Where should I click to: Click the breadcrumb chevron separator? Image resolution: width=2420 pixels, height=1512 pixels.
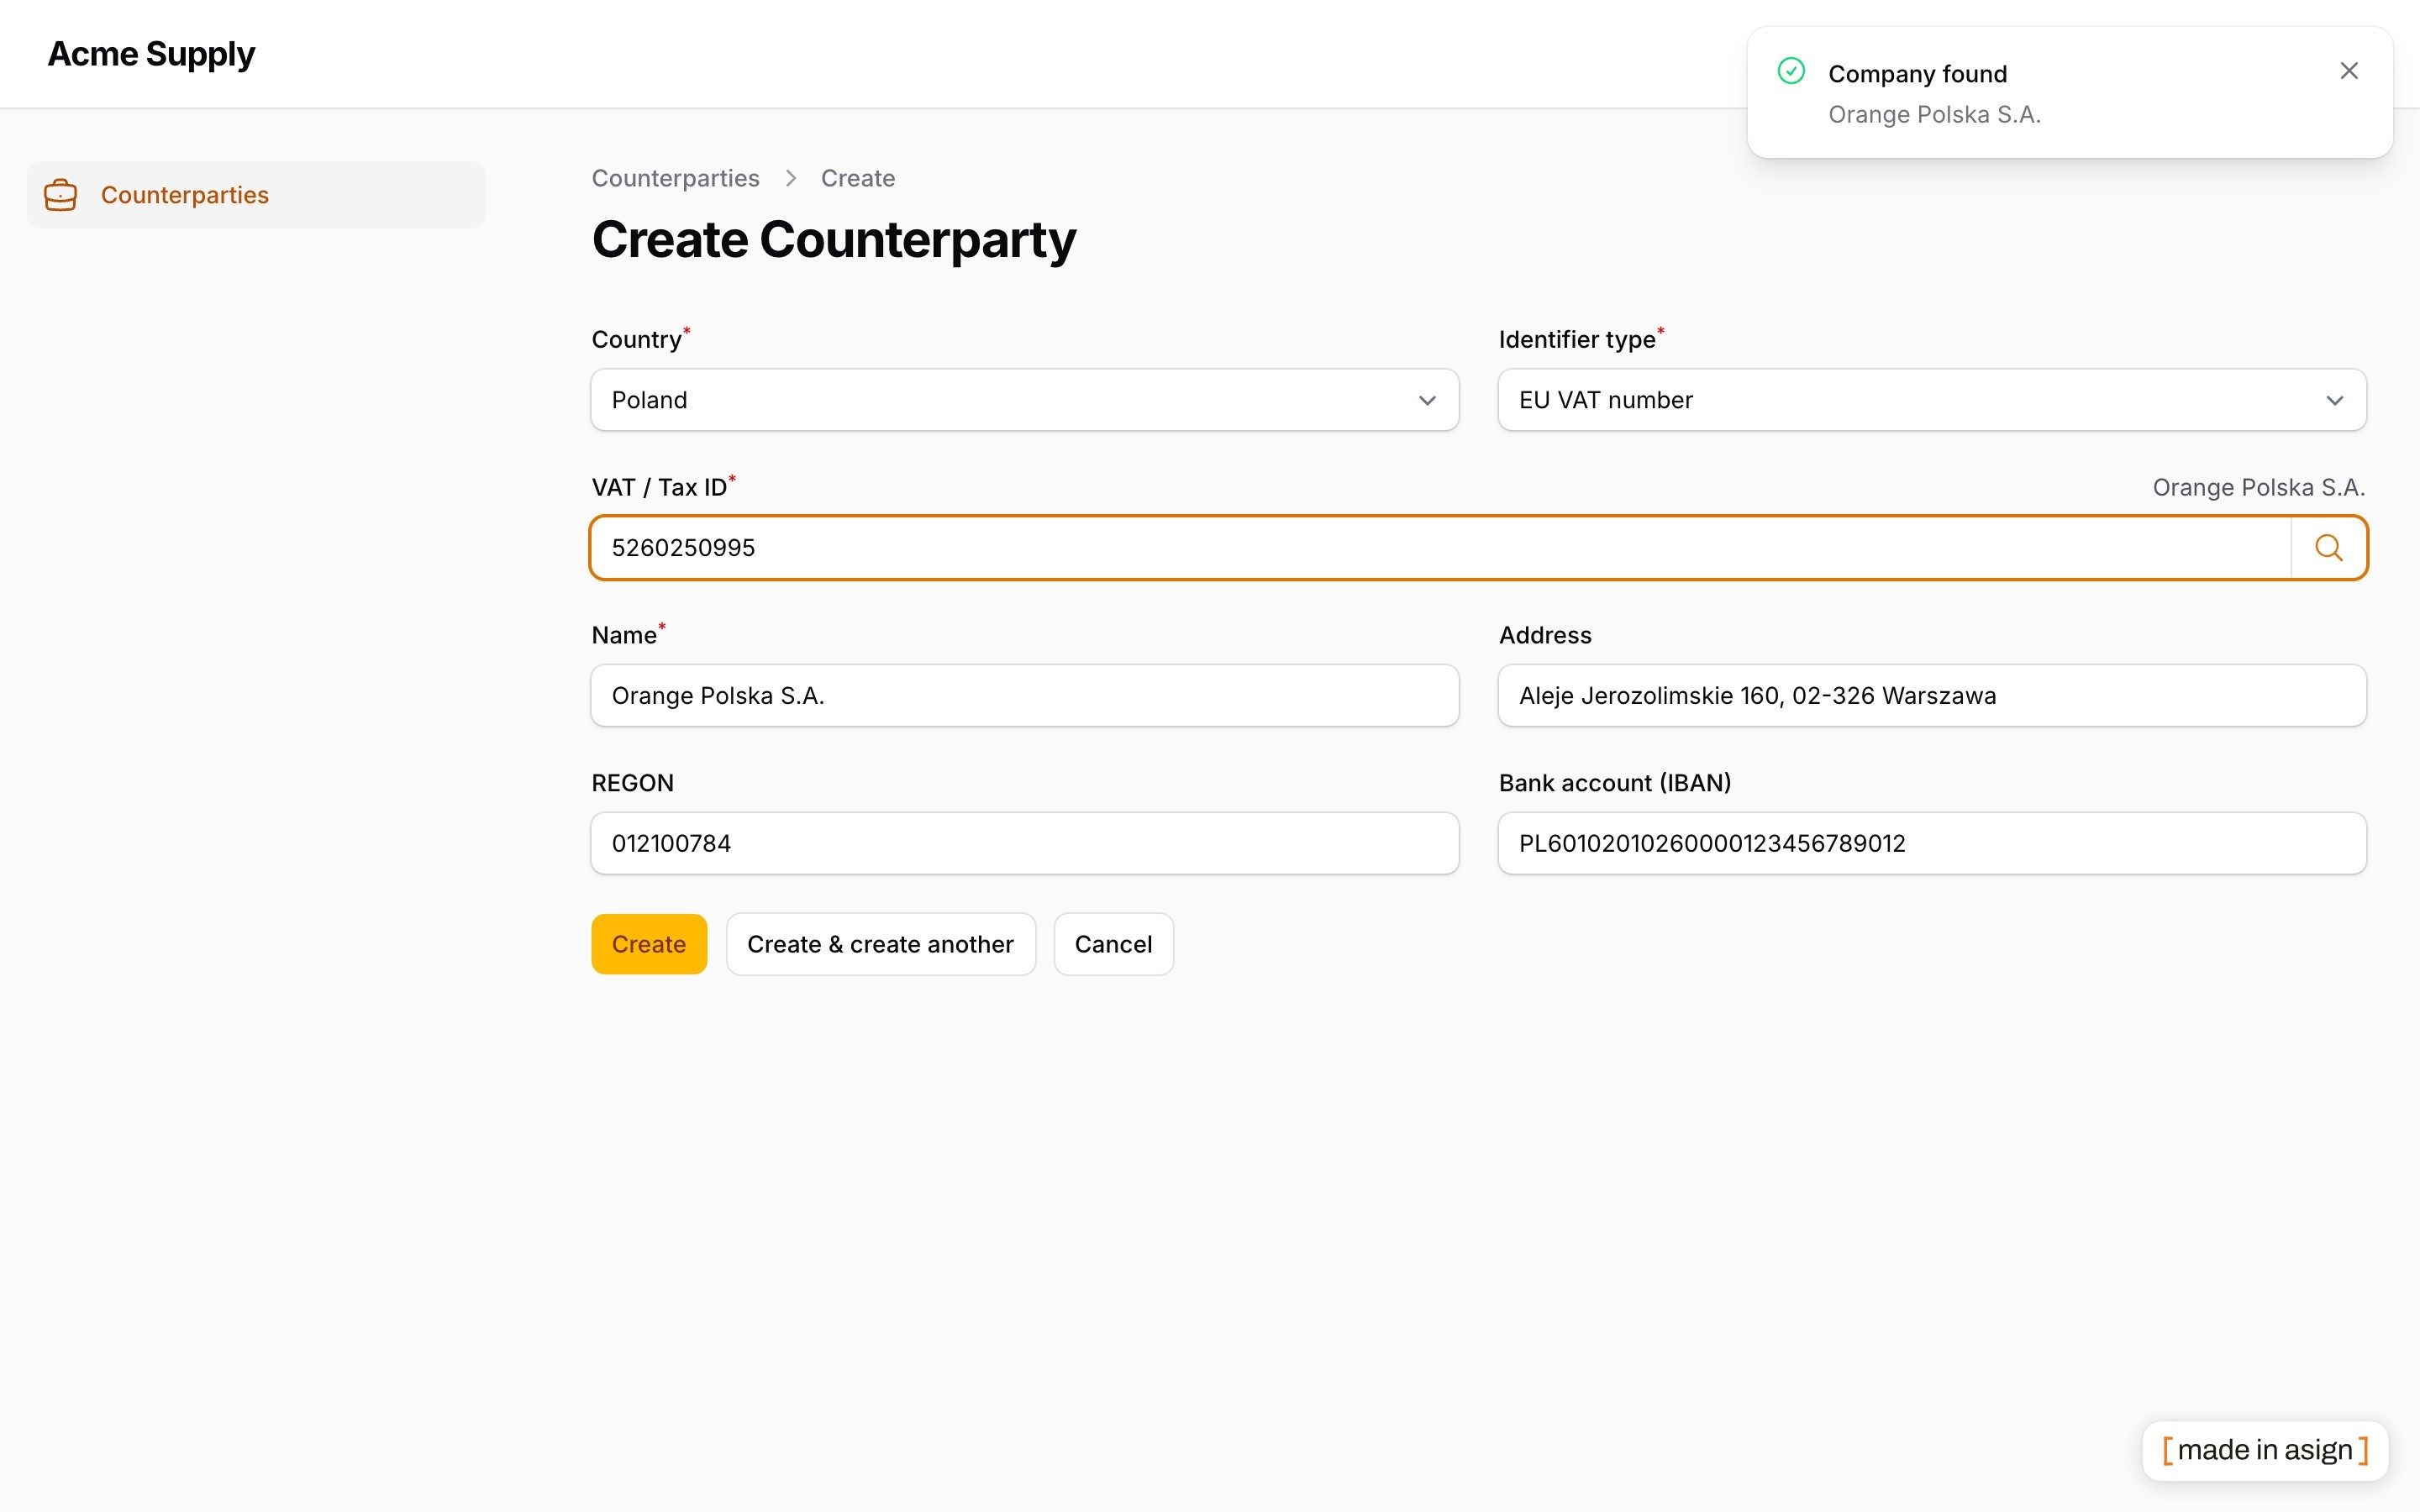791,178
